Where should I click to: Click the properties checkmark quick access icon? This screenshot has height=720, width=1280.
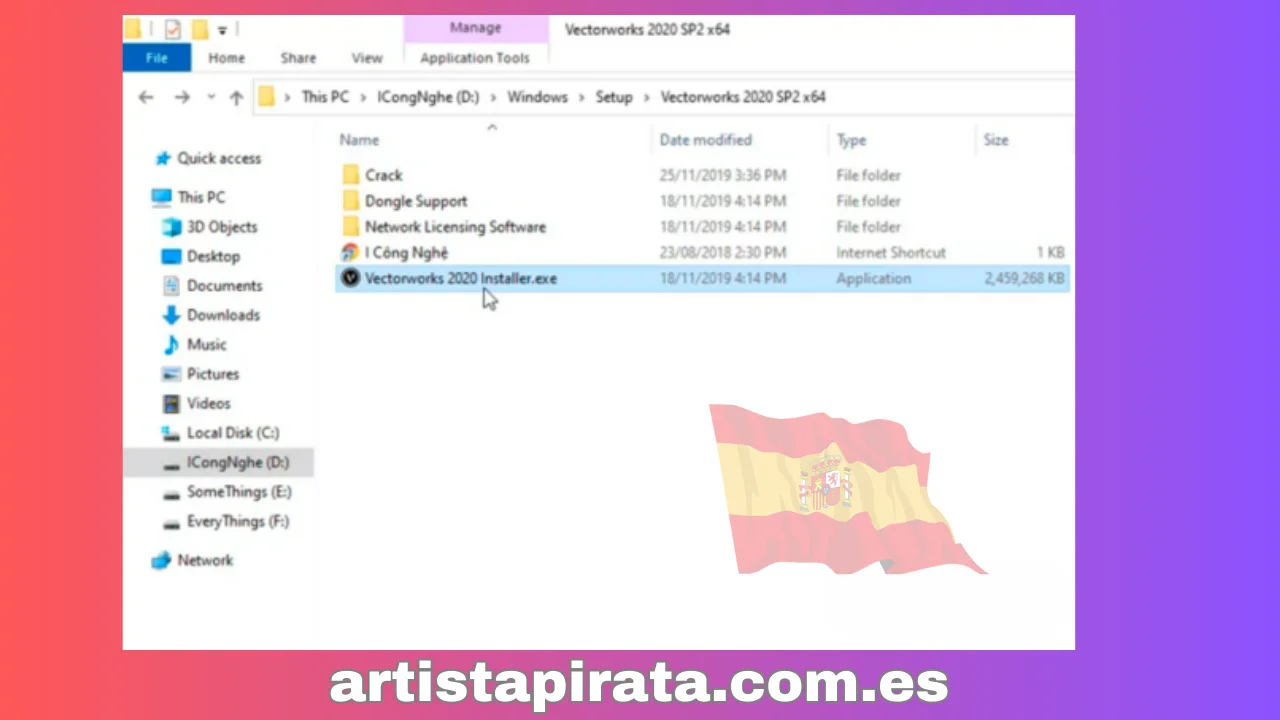(x=172, y=30)
